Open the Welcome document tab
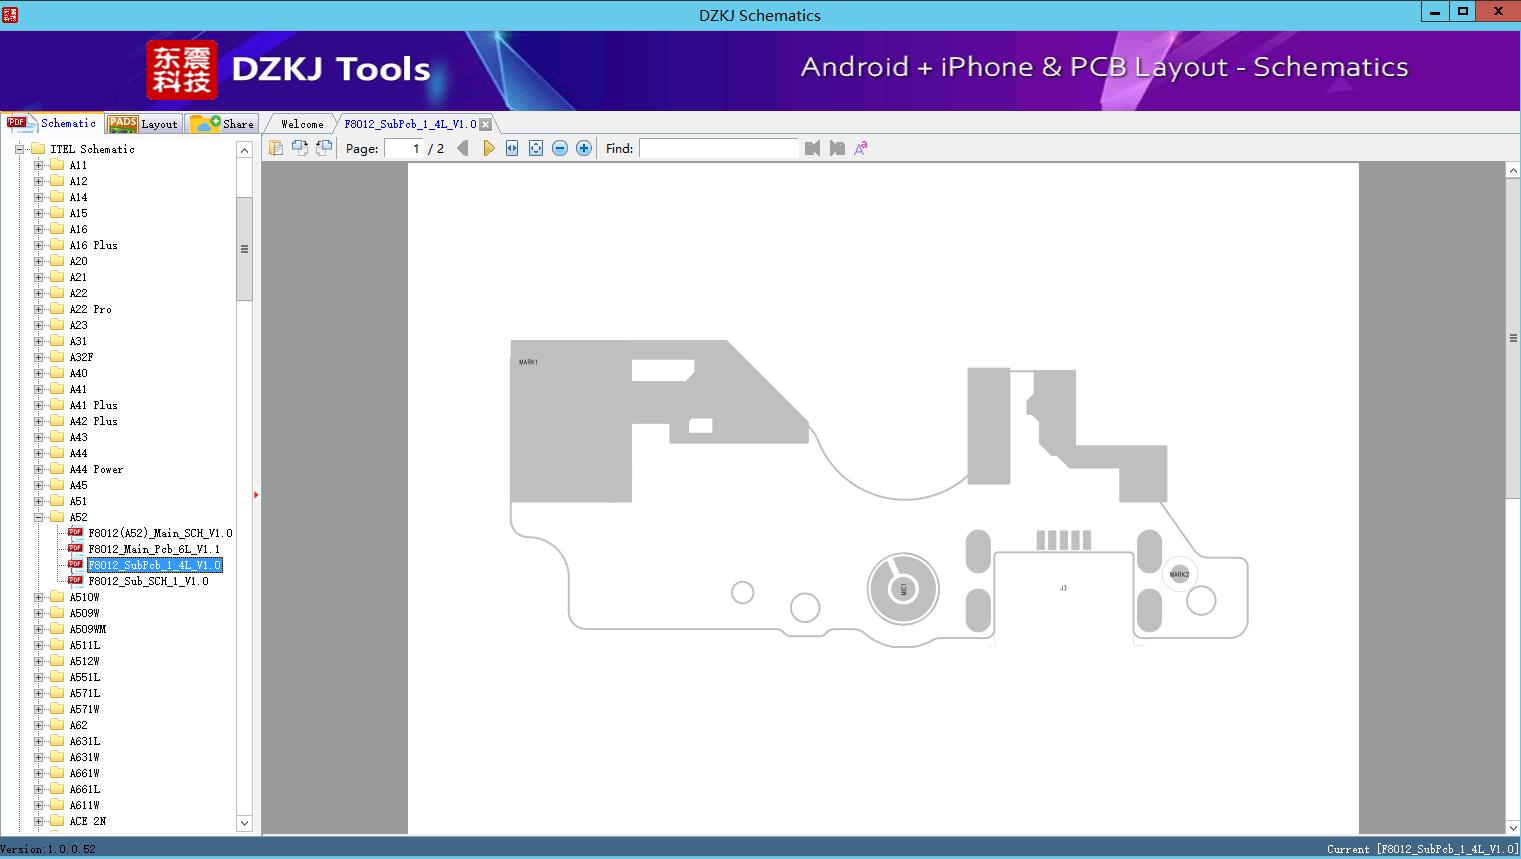 pyautogui.click(x=302, y=124)
